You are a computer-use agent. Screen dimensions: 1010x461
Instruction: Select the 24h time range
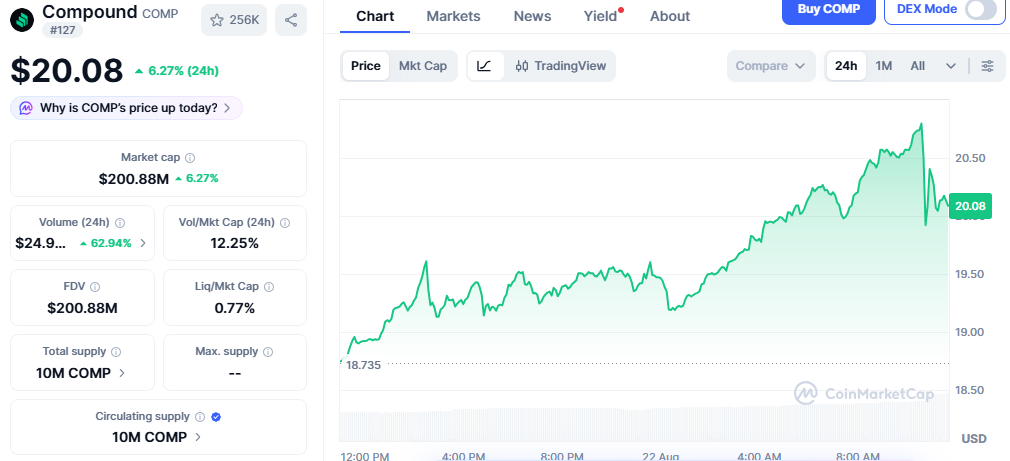click(x=846, y=66)
